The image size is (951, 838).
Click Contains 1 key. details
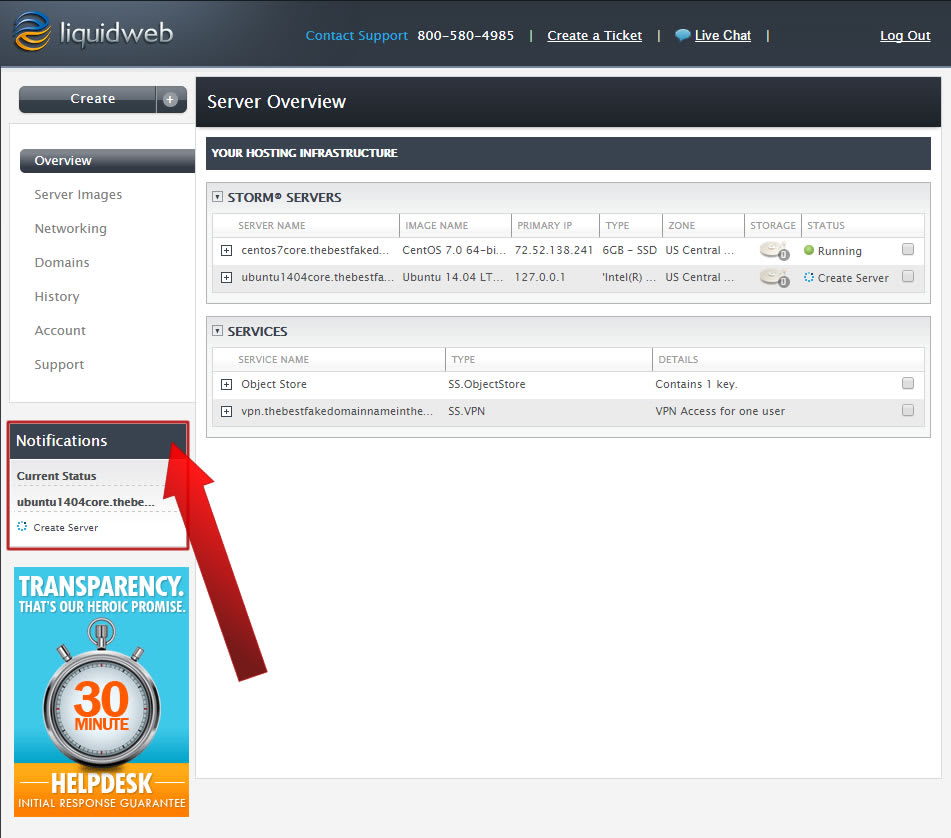pyautogui.click(x=696, y=384)
